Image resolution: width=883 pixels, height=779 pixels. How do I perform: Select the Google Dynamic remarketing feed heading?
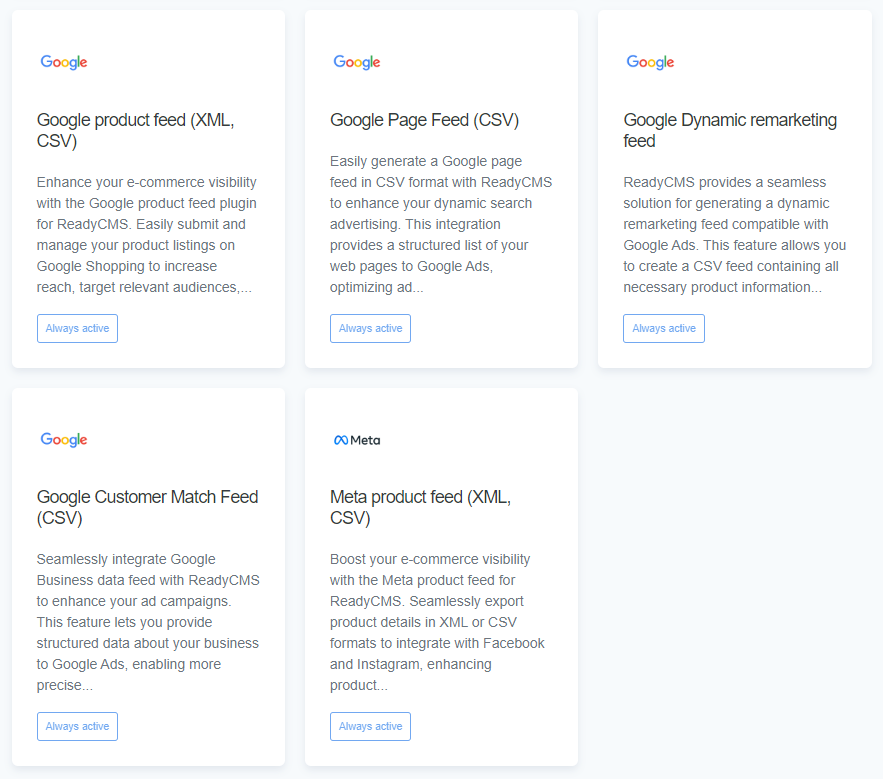pyautogui.click(x=730, y=130)
